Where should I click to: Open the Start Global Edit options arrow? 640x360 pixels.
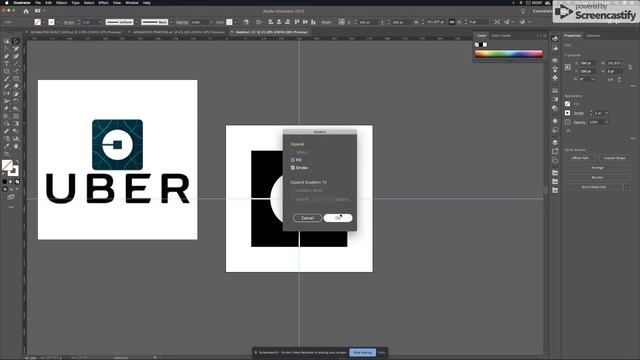coord(626,187)
